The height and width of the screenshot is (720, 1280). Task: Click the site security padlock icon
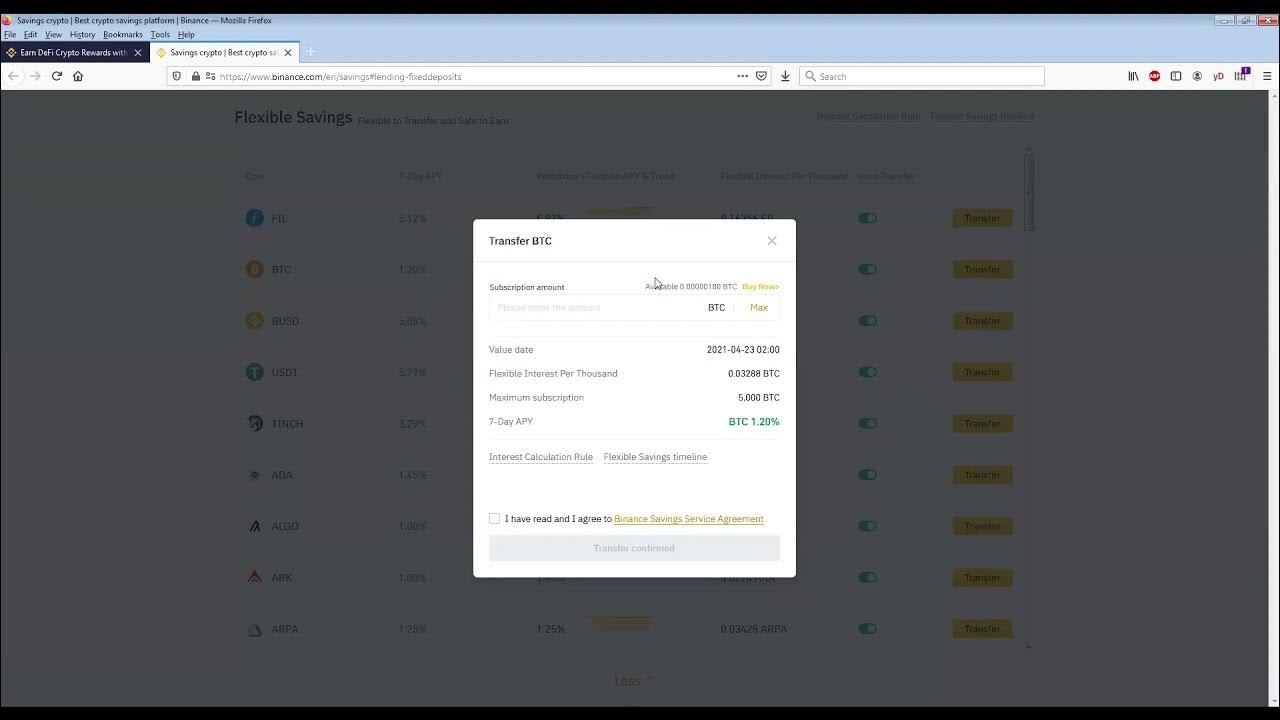[196, 76]
